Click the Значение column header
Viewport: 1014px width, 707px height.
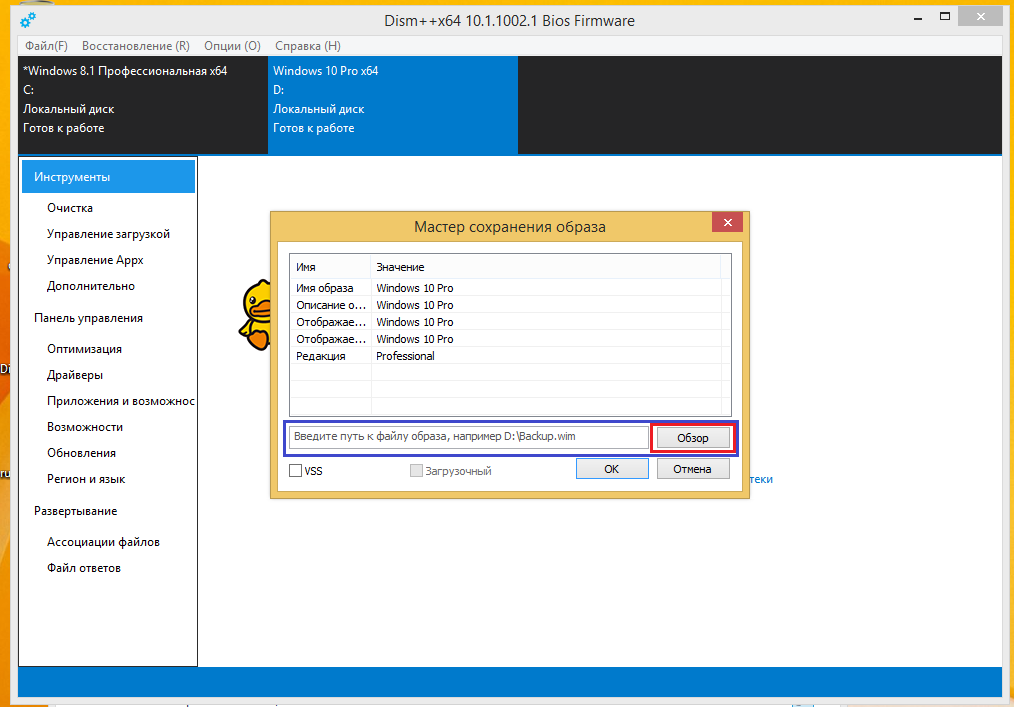pyautogui.click(x=545, y=266)
